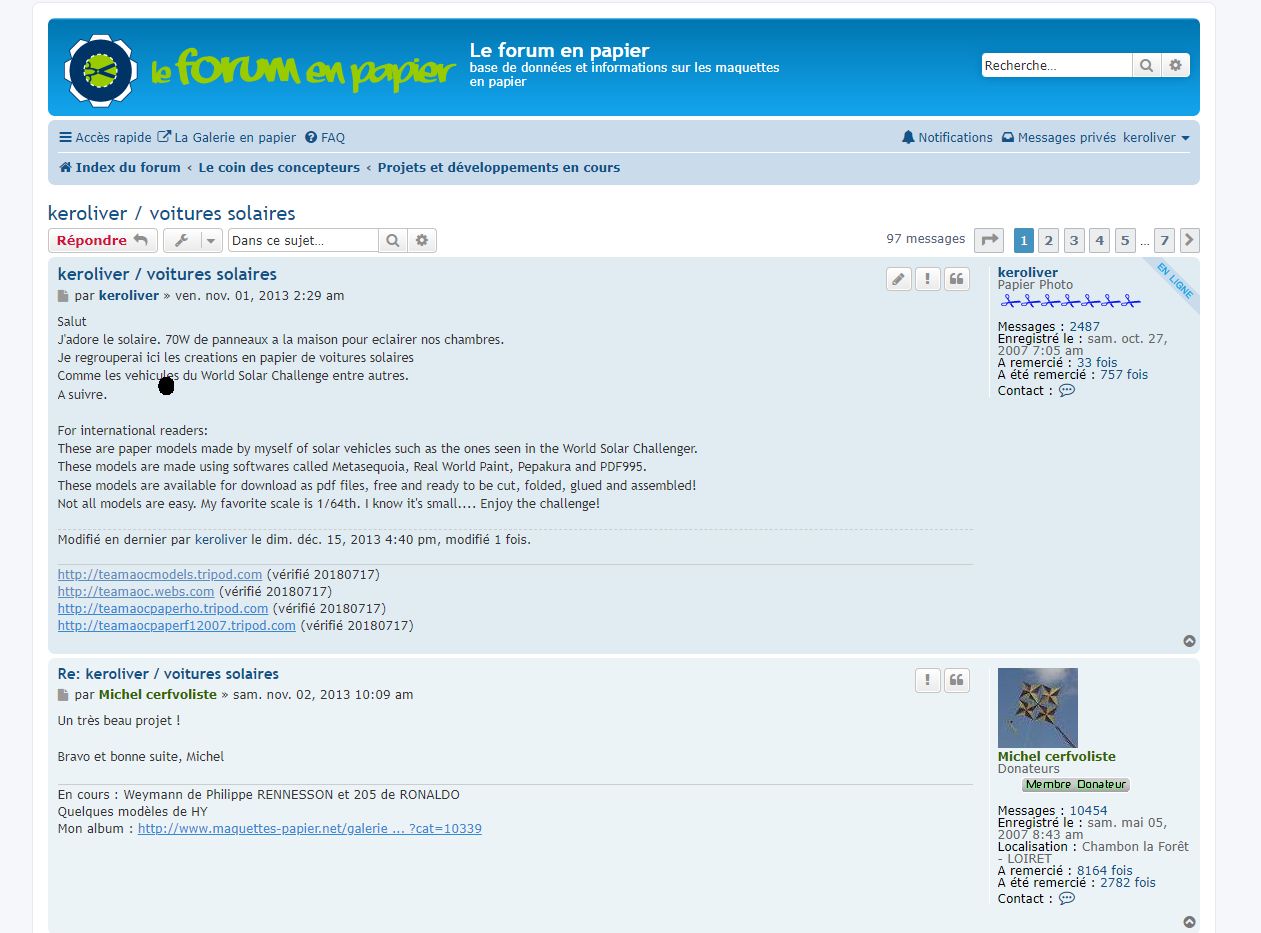The width and height of the screenshot is (1261, 933).
Task: Open the Accès rapide quick links menu
Action: [x=105, y=138]
